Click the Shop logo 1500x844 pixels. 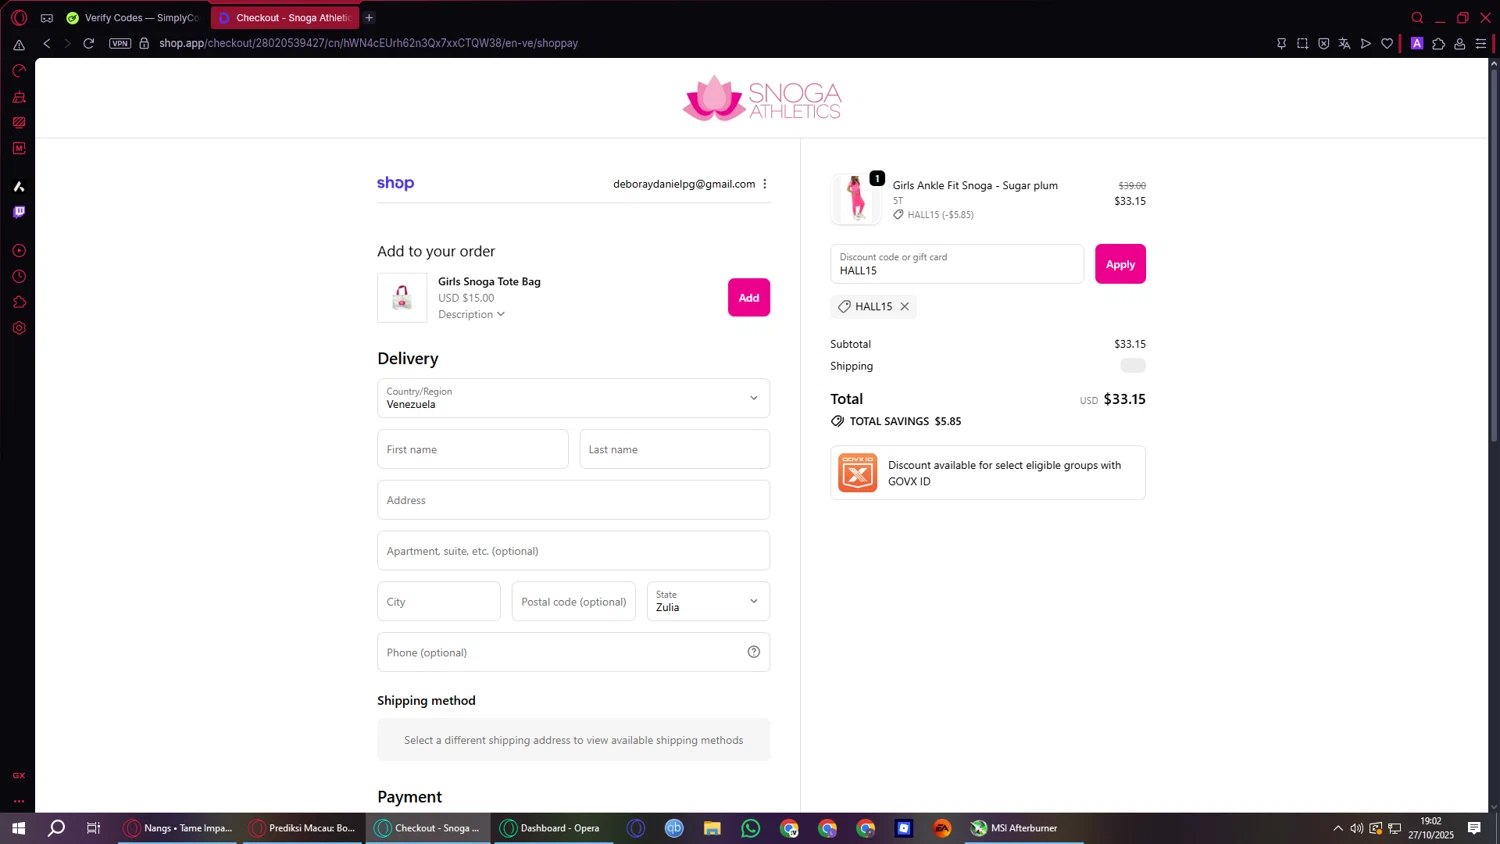(395, 183)
